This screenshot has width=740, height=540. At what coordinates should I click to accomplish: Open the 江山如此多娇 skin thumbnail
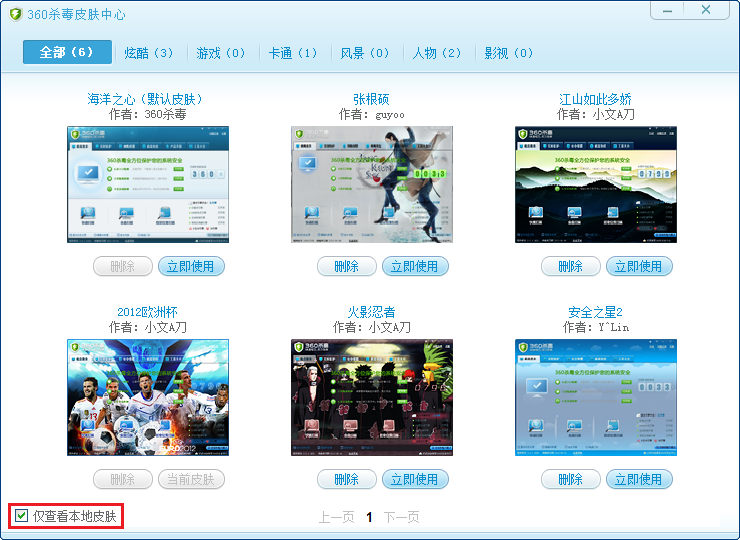[x=595, y=184]
